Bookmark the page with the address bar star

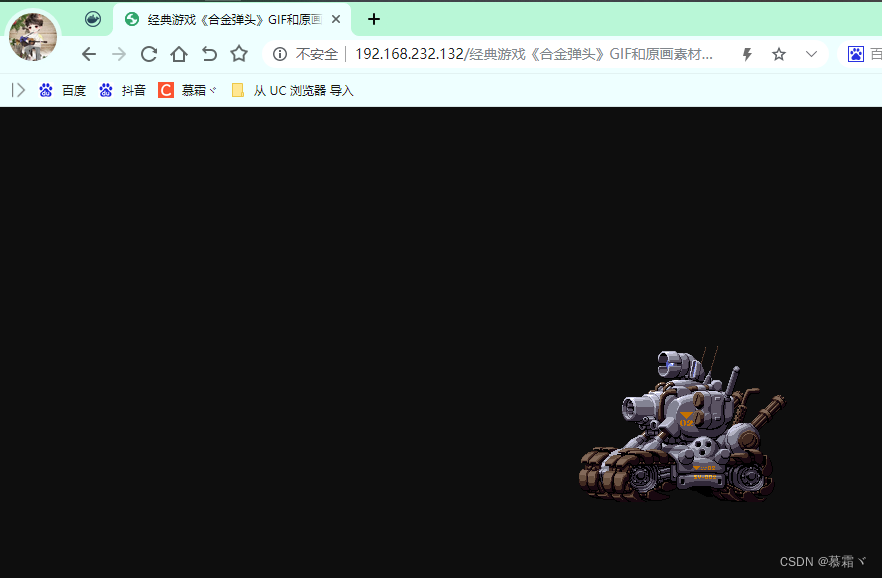(779, 55)
